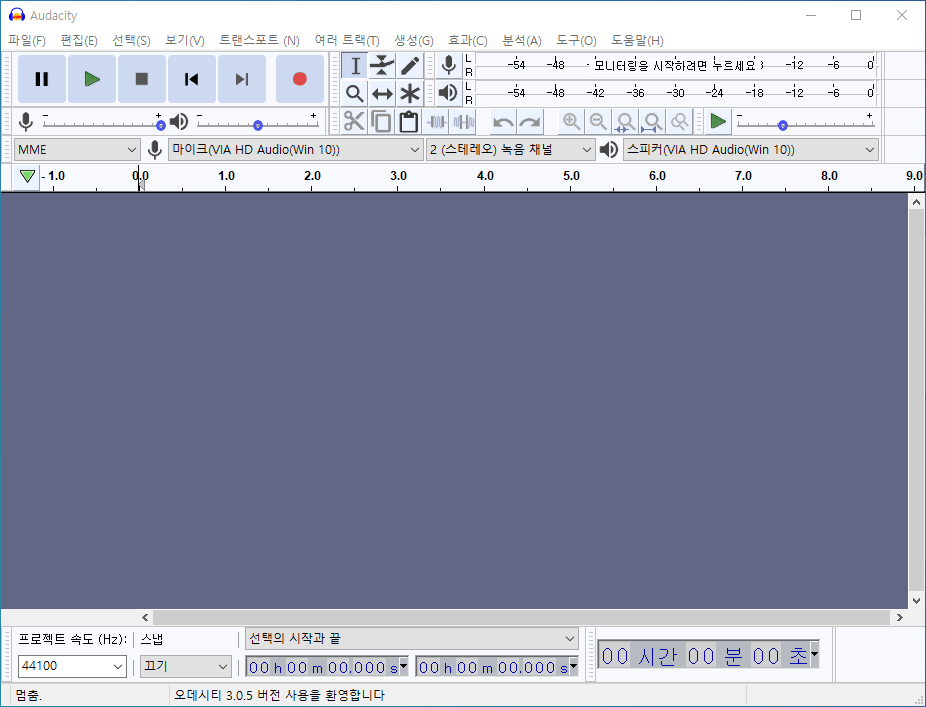Open the 도움말(H) menu
926x707 pixels.
[x=637, y=40]
